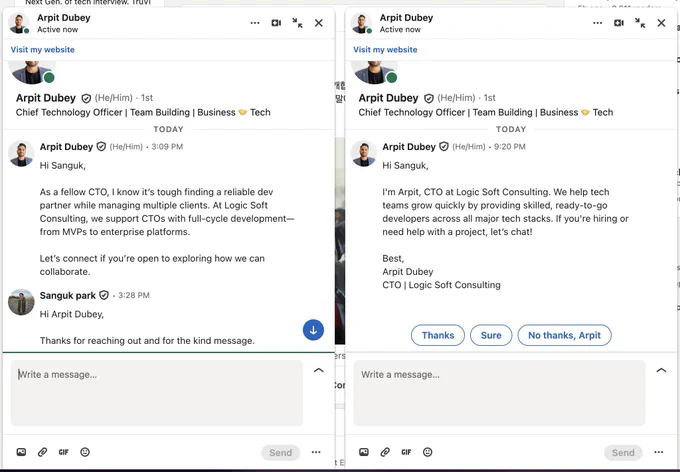
Task: Click verification badge beside Arpit Dubey in right intro
Action: 429,98
